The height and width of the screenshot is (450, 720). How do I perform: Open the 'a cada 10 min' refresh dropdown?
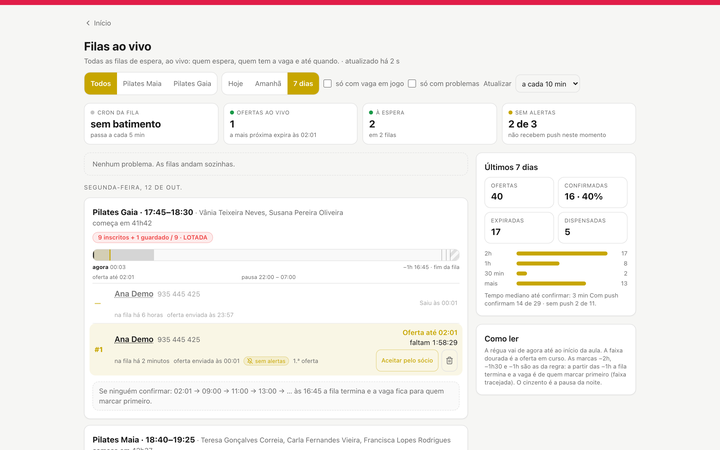(x=548, y=84)
